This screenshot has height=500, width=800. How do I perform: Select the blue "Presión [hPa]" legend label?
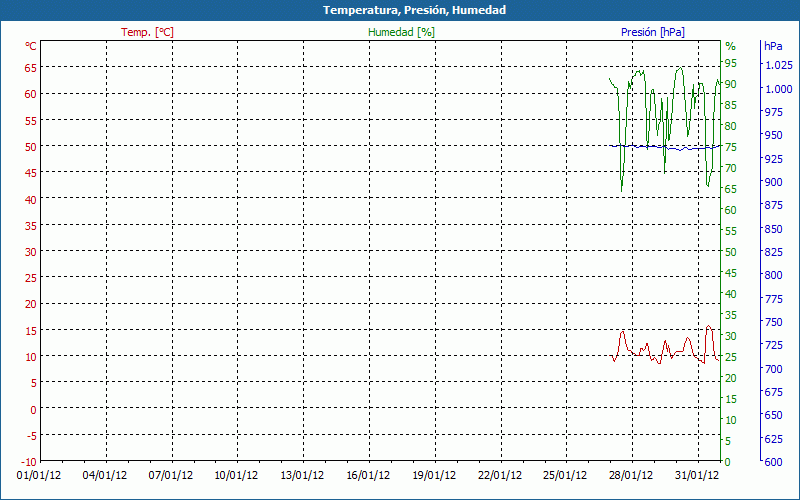point(653,32)
